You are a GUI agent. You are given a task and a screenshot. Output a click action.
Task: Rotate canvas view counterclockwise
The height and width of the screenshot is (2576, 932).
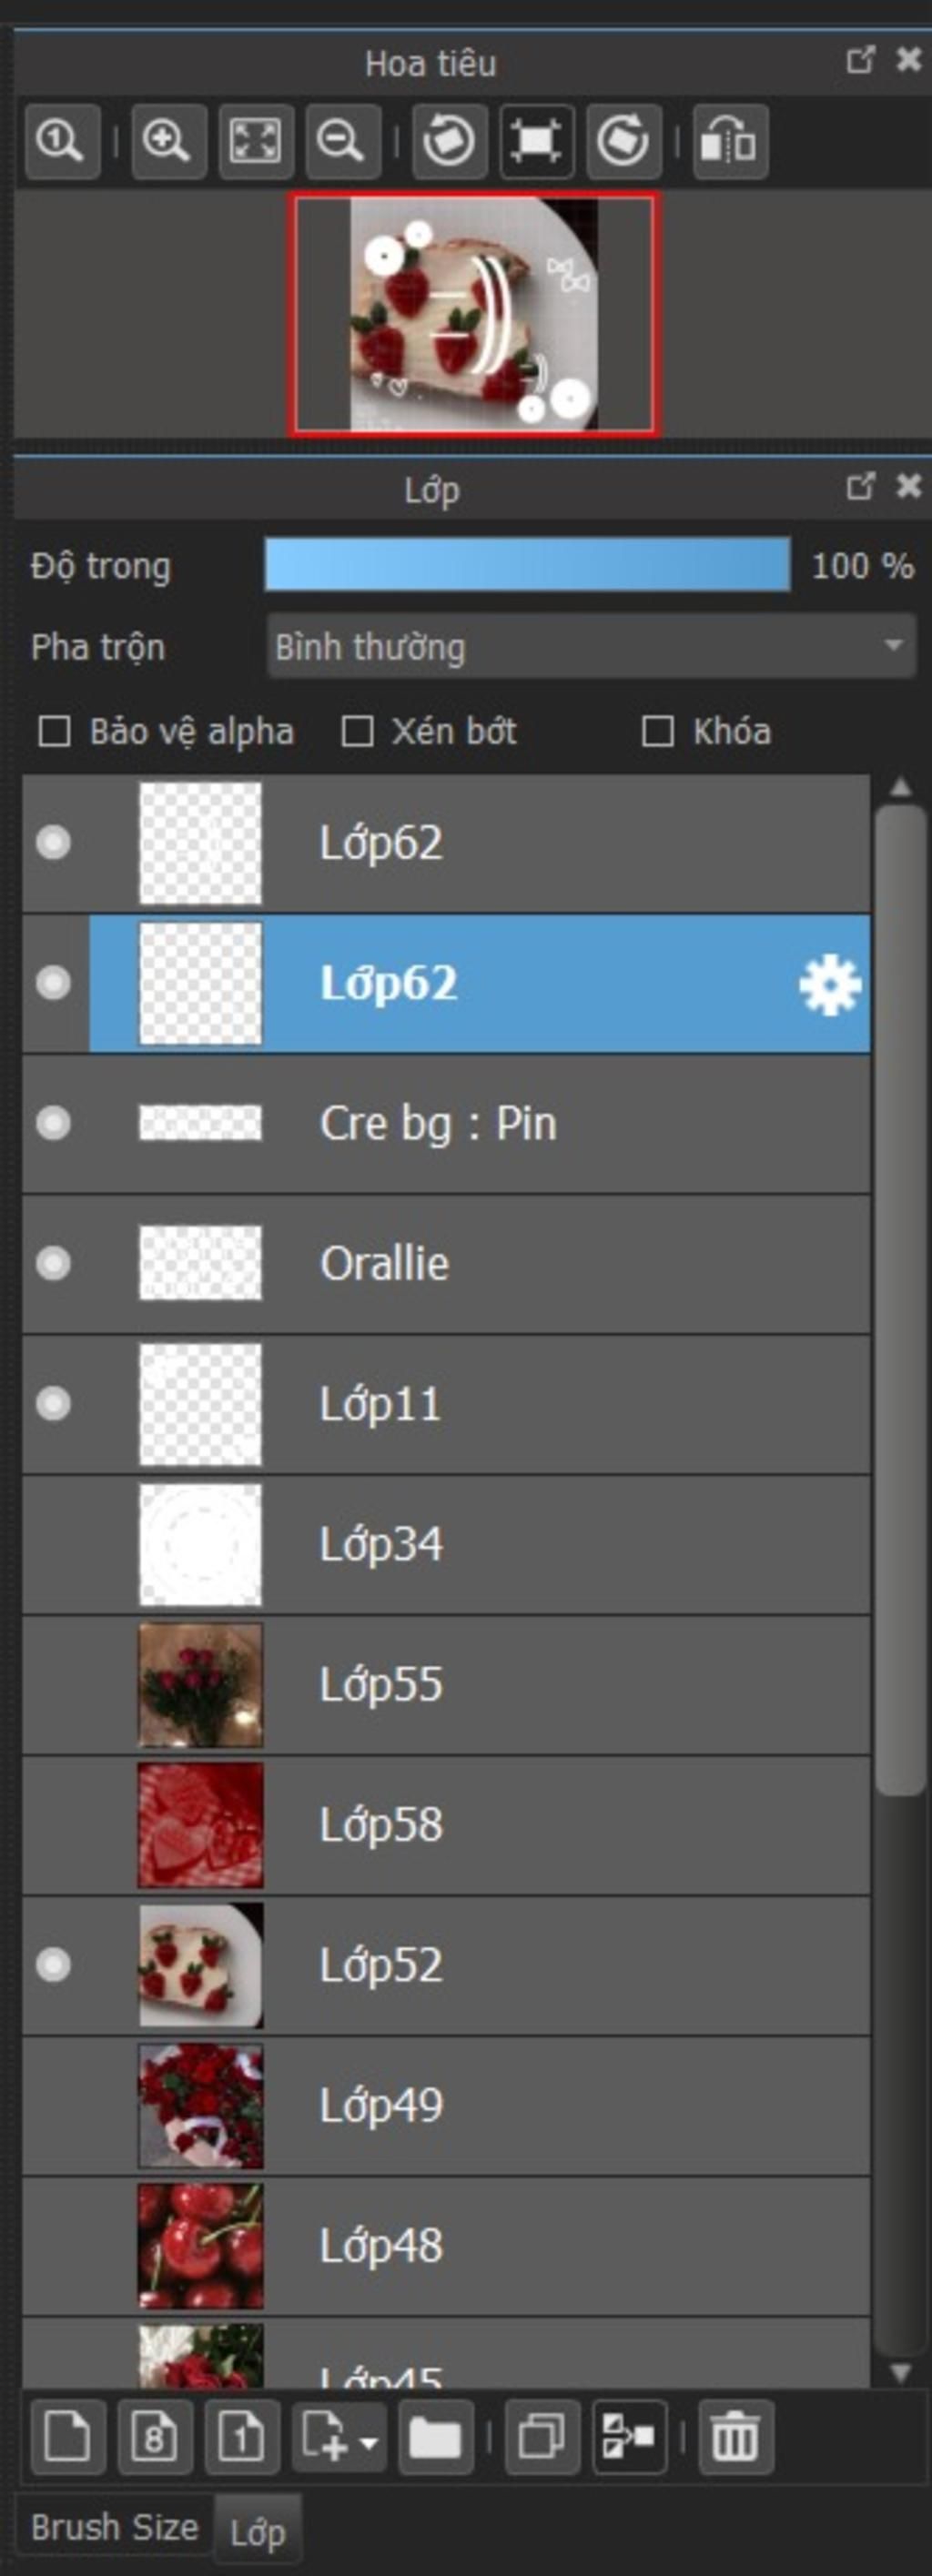(449, 141)
